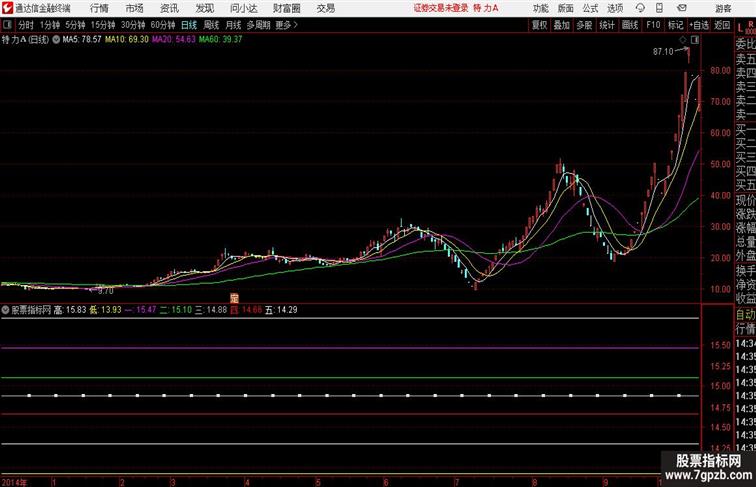Click the 证券交易未登录 login link
The height and width of the screenshot is (487, 756).
click(x=441, y=8)
